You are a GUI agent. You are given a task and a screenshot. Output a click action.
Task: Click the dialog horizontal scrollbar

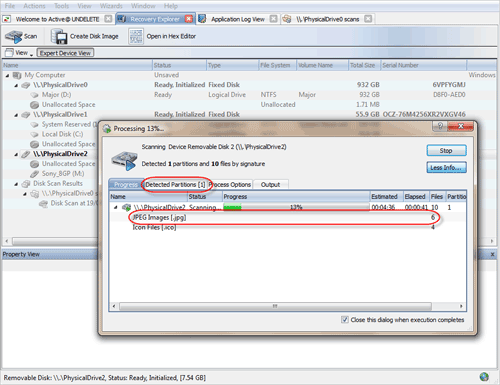[275, 306]
